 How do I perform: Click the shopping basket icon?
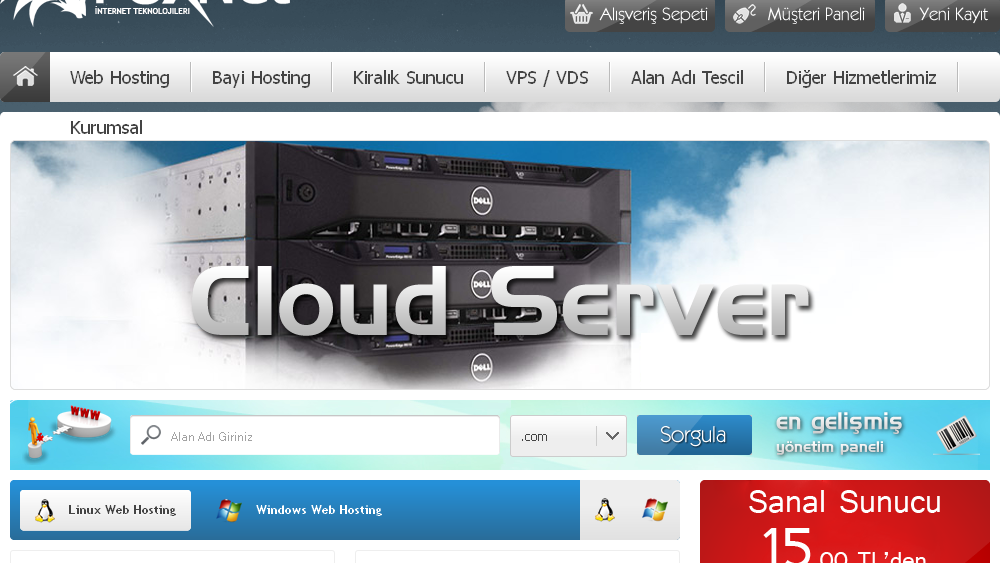(581, 14)
